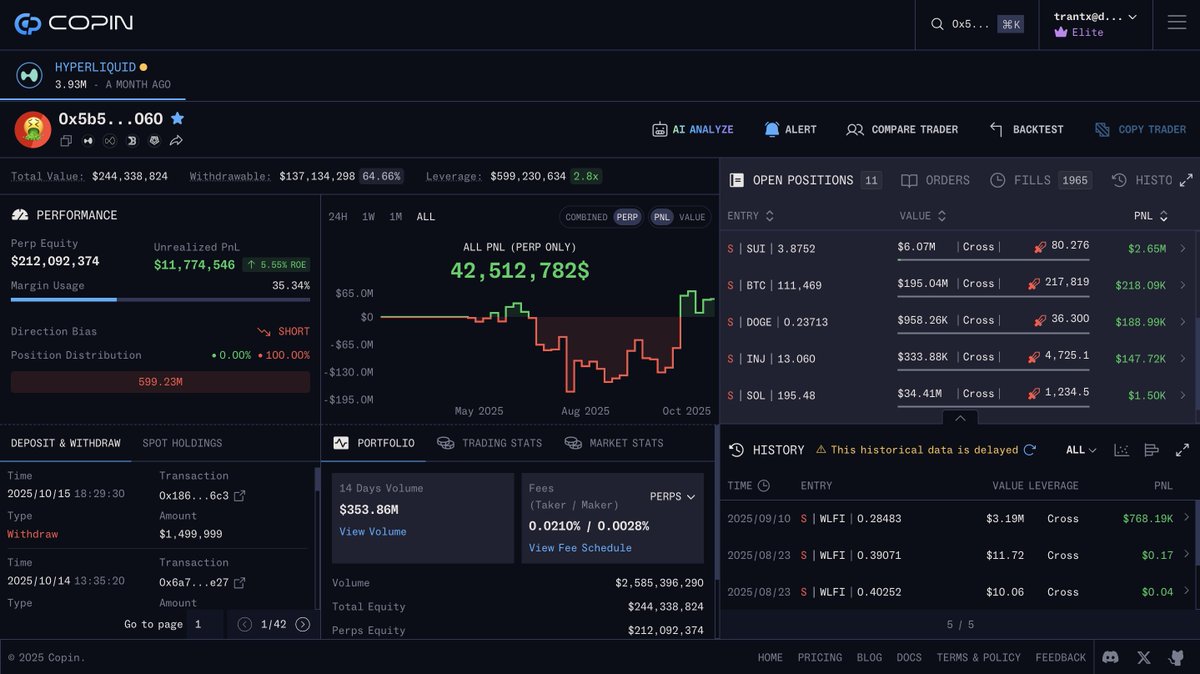
Task: Toggle chart to VALUE
Action: (x=692, y=217)
